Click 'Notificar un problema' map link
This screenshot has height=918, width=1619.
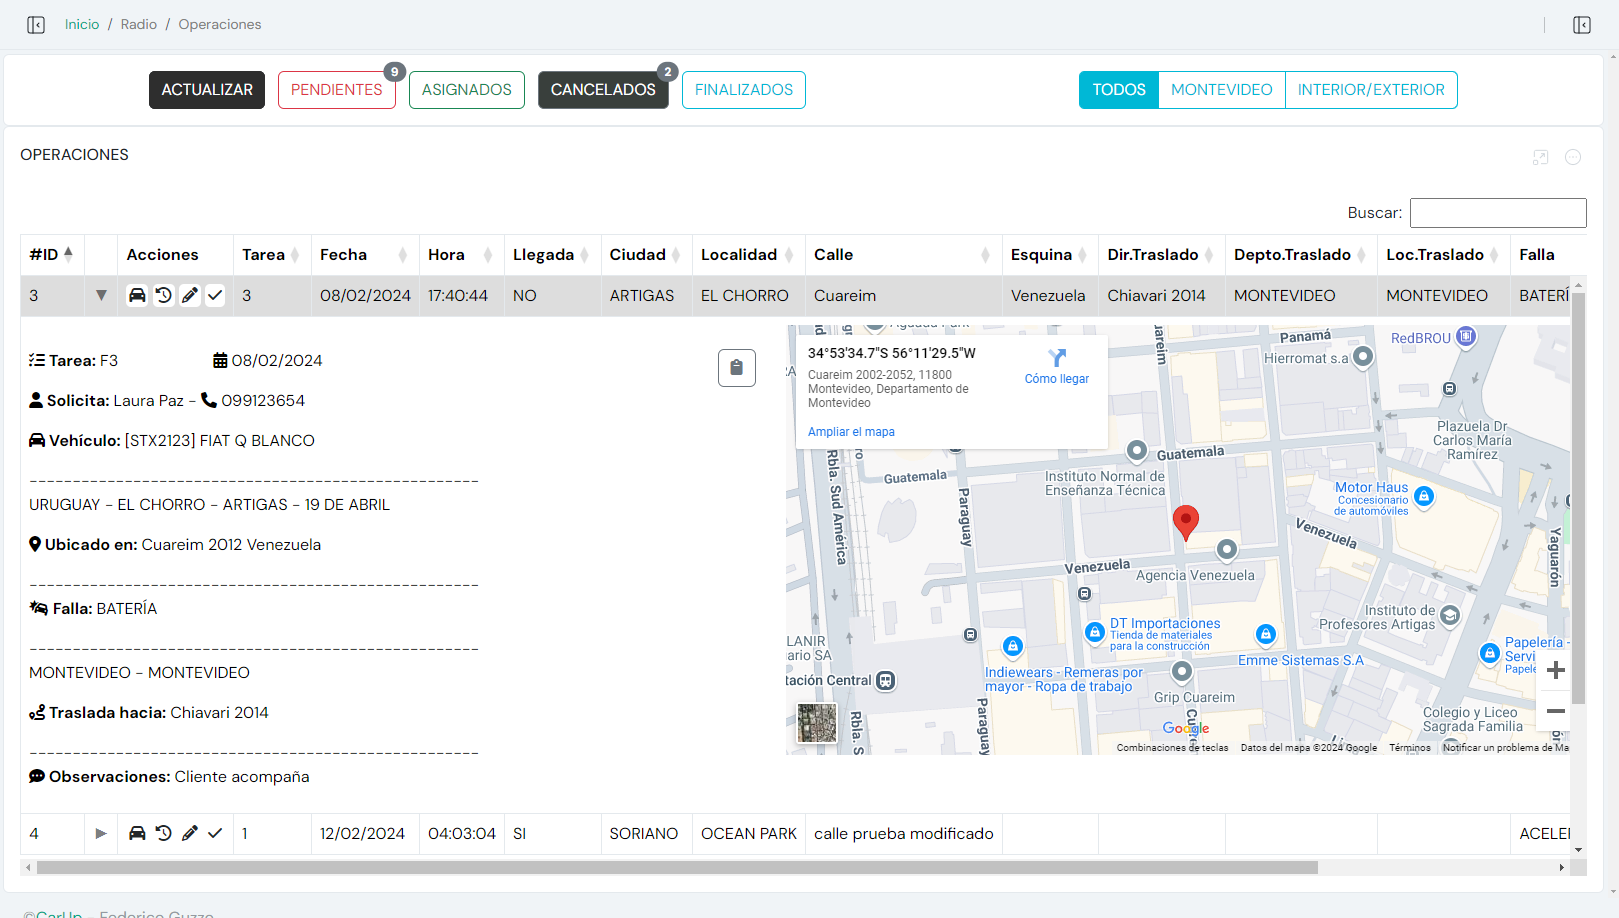click(1505, 748)
